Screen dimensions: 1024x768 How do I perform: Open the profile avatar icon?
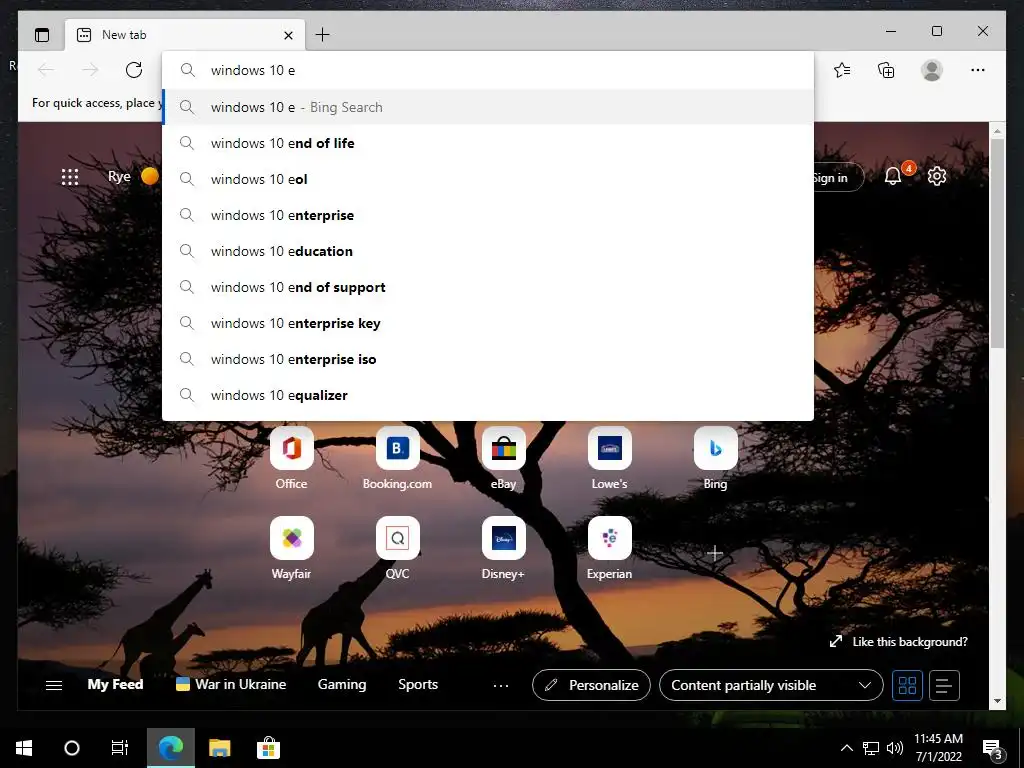(932, 70)
